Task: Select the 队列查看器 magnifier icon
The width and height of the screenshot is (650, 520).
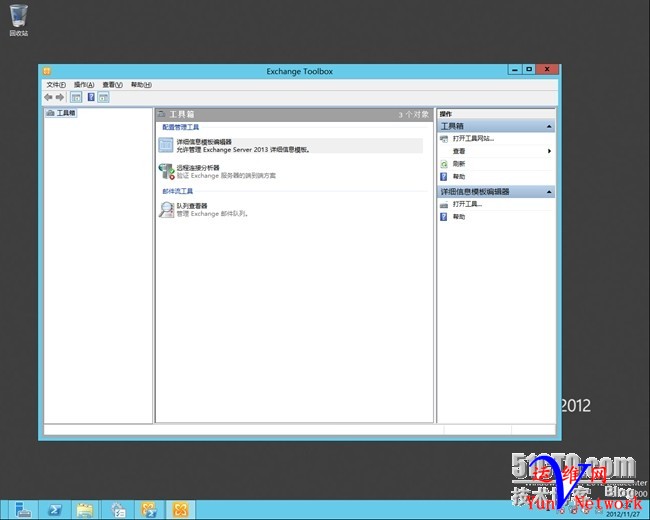Action: (166, 209)
